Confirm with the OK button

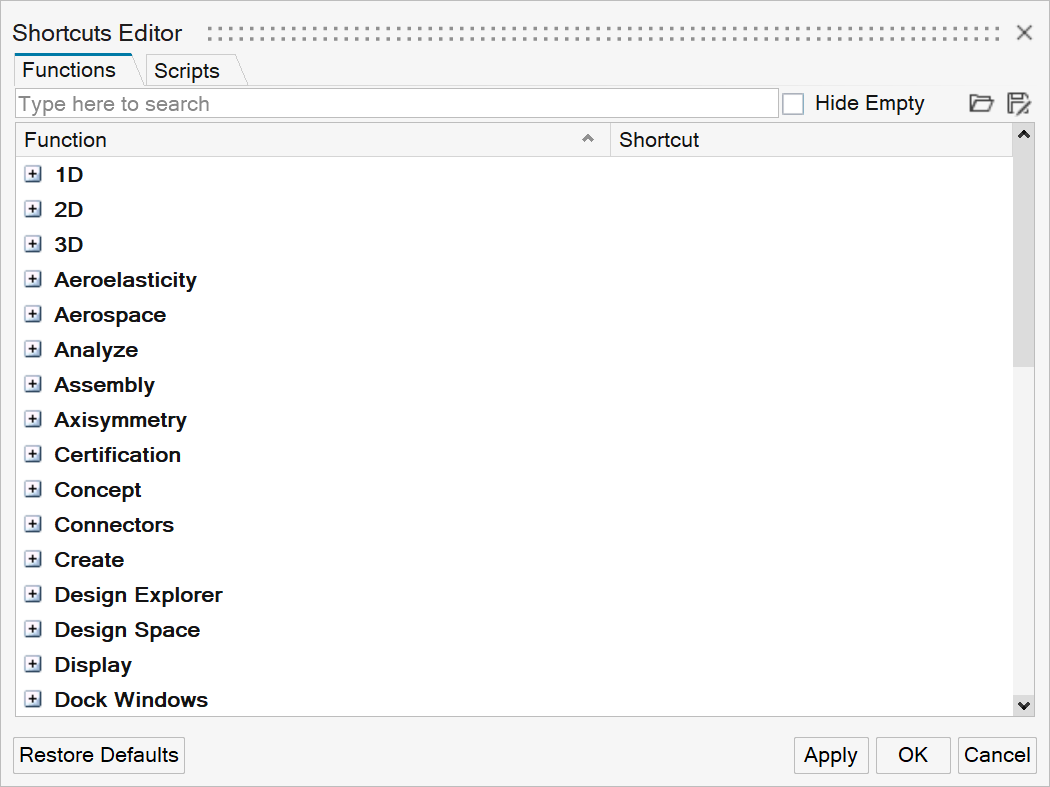point(912,755)
